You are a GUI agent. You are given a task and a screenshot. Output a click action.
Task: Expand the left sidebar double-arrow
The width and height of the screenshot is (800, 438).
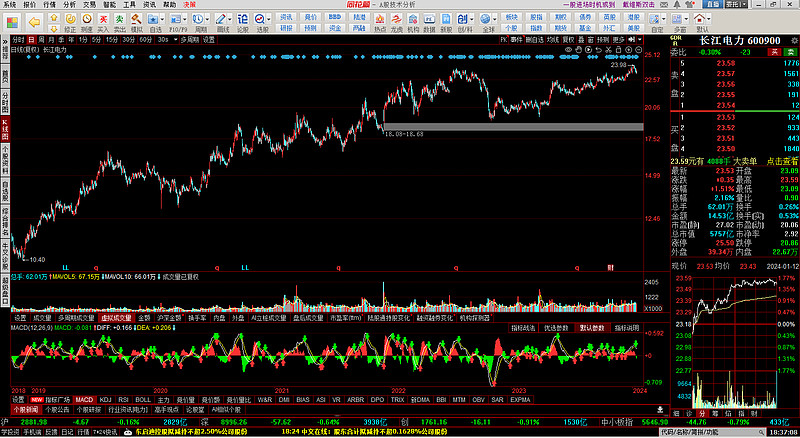[5, 41]
